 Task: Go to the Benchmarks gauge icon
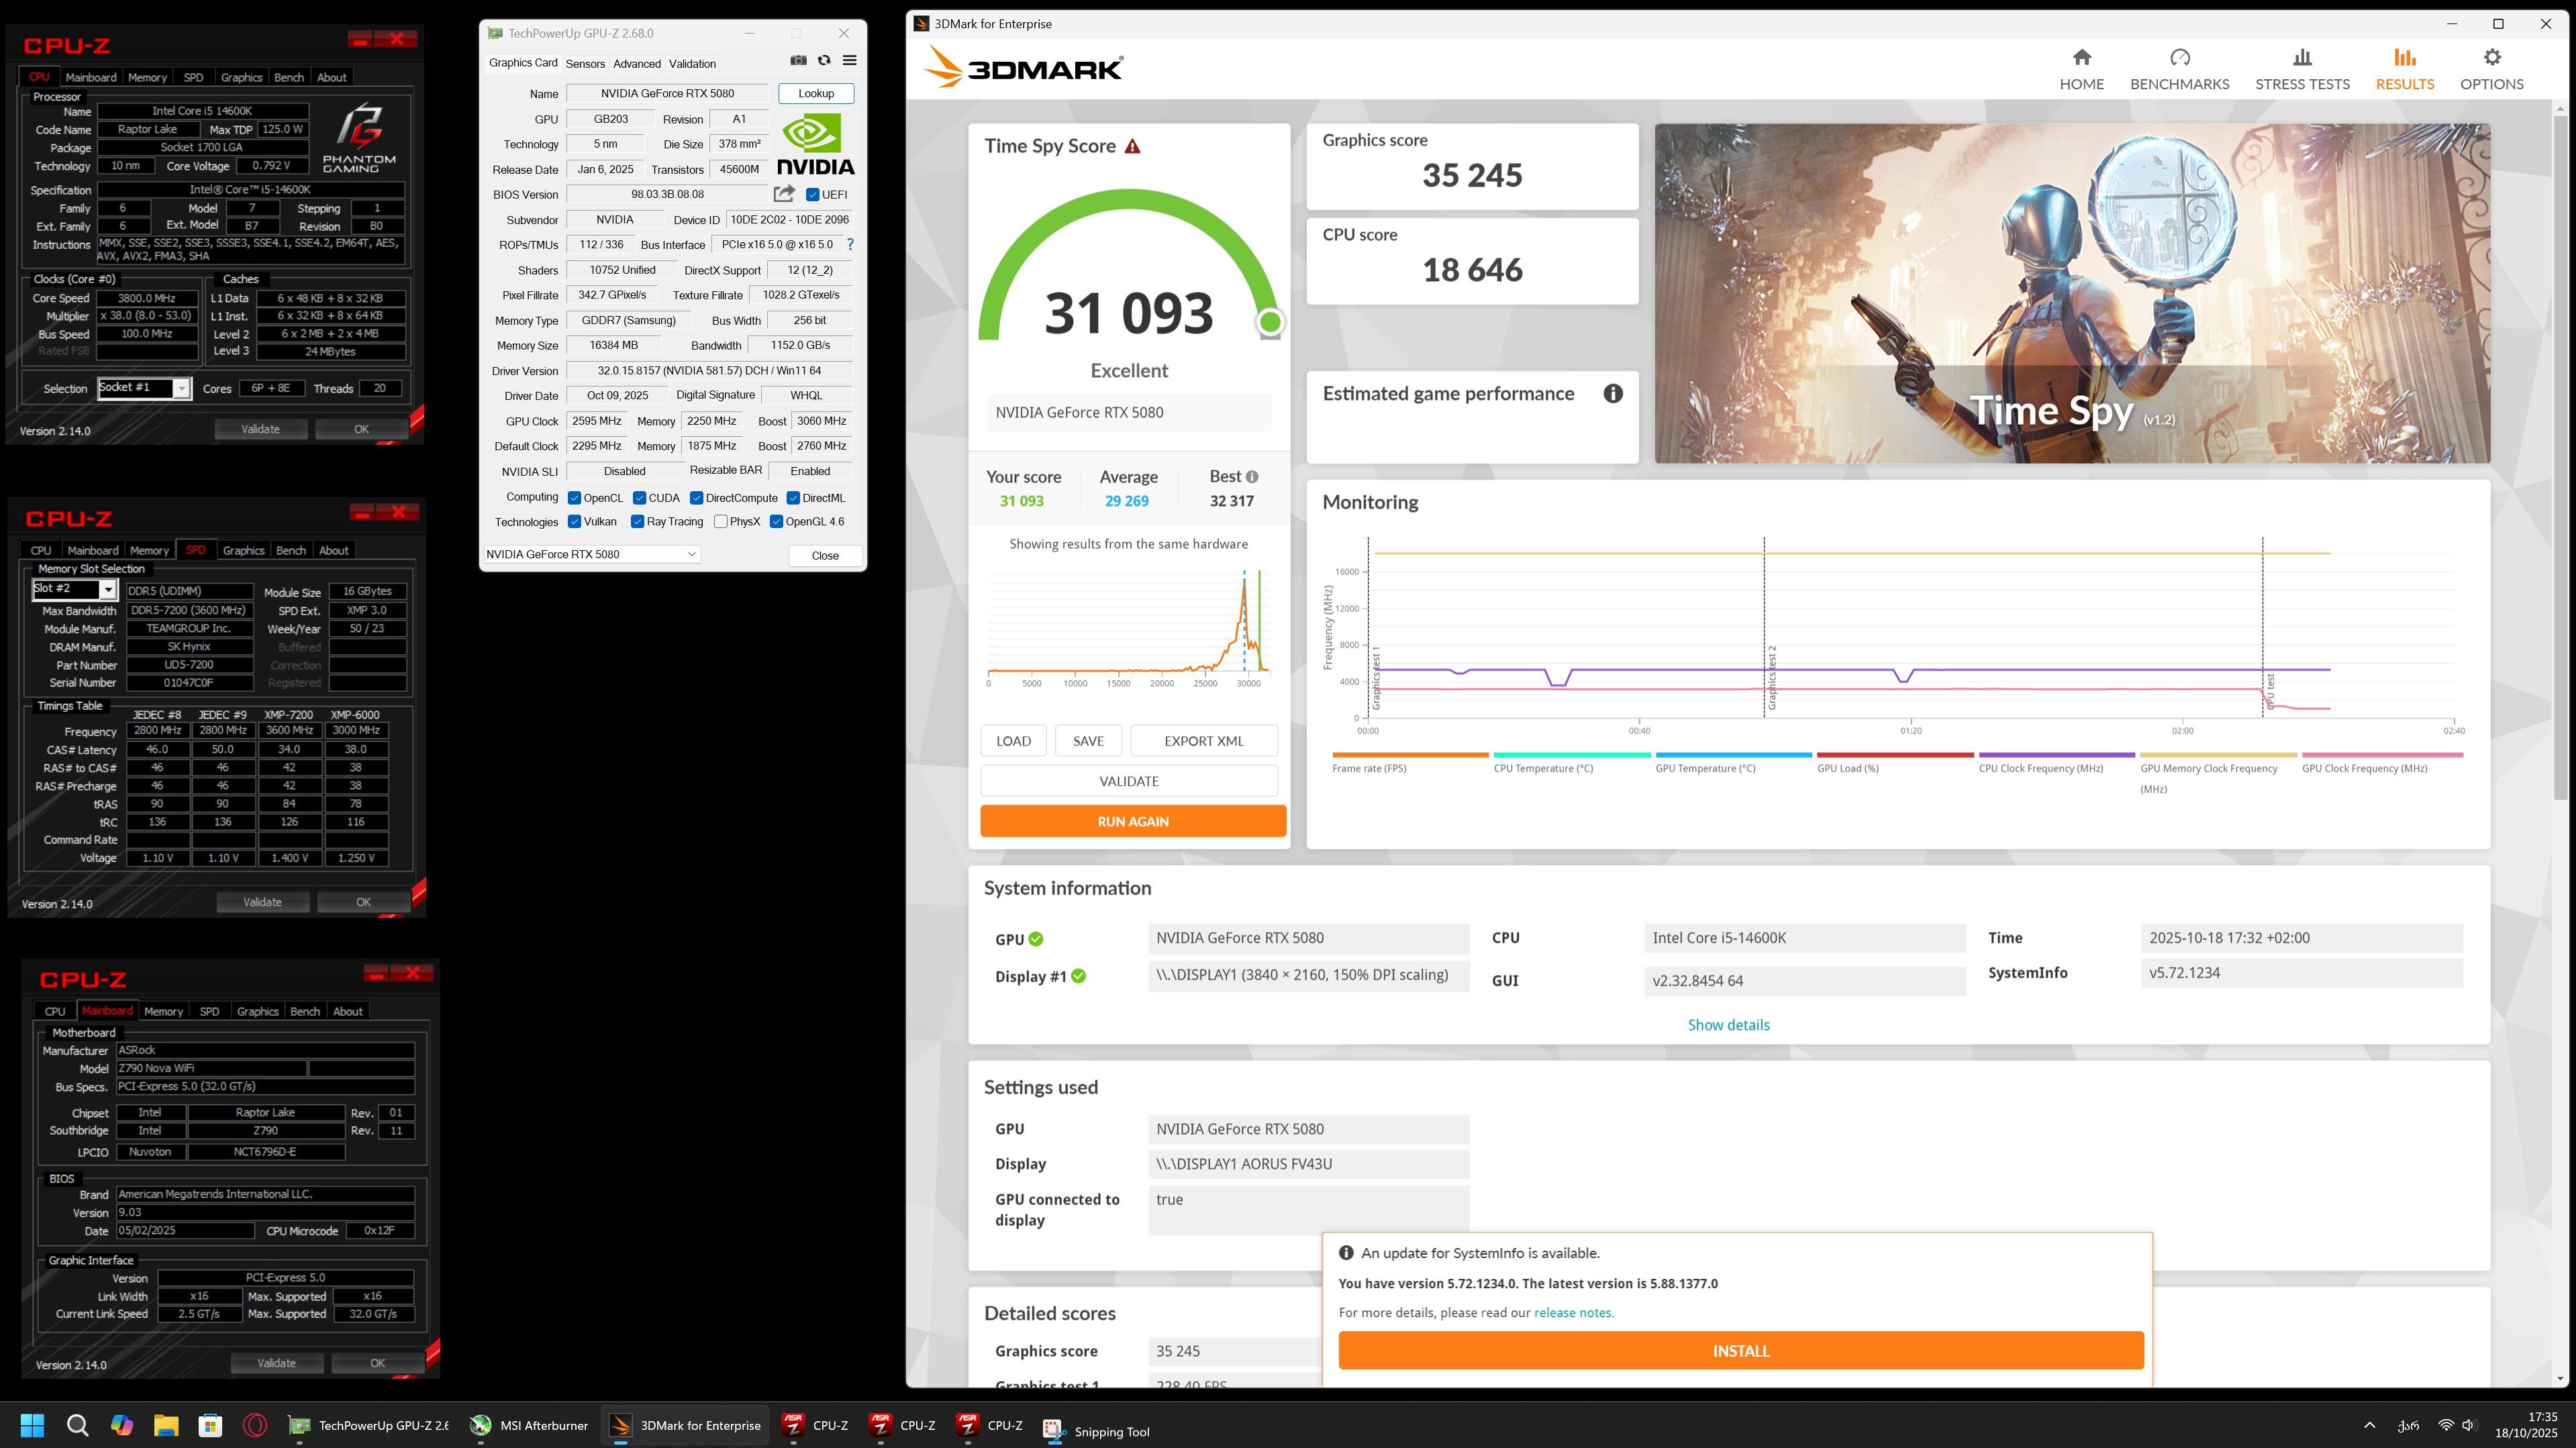(2179, 58)
